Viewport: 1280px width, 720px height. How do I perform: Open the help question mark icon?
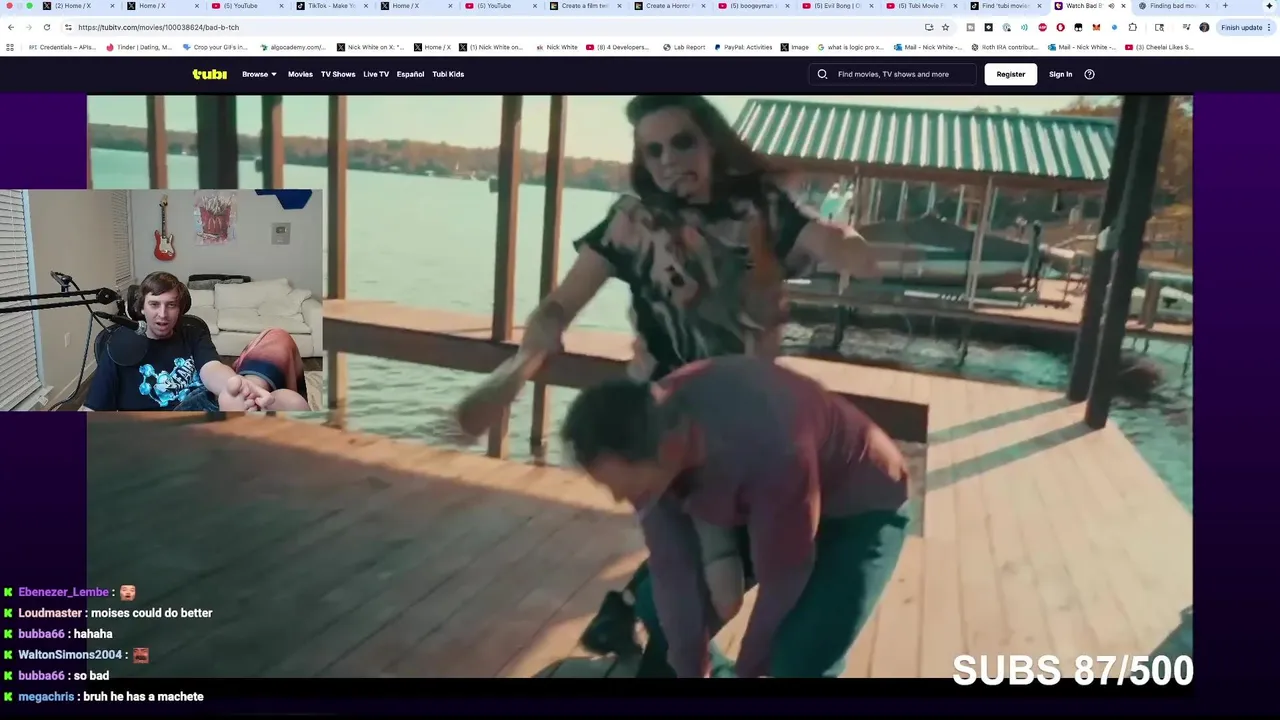(x=1089, y=74)
